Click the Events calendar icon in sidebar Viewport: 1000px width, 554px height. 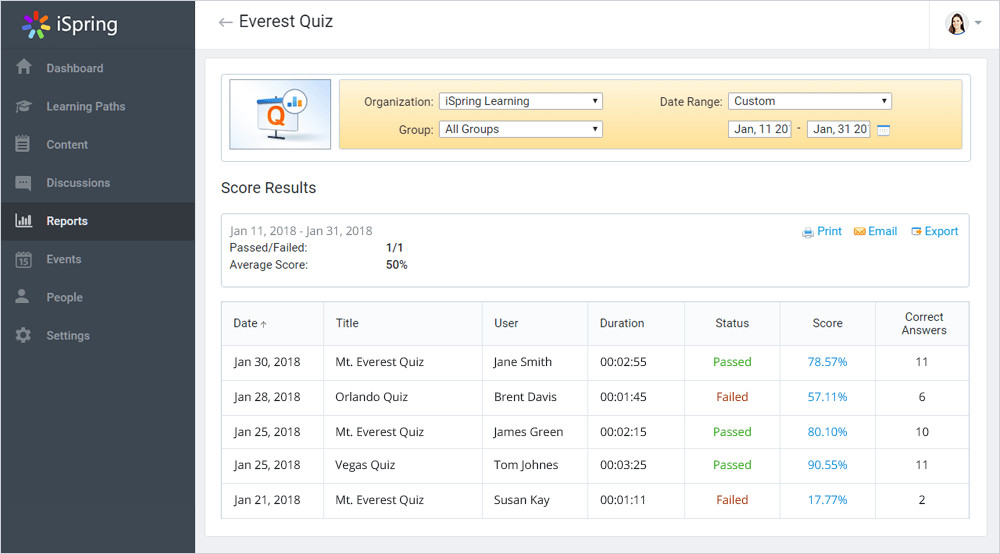pyautogui.click(x=23, y=259)
